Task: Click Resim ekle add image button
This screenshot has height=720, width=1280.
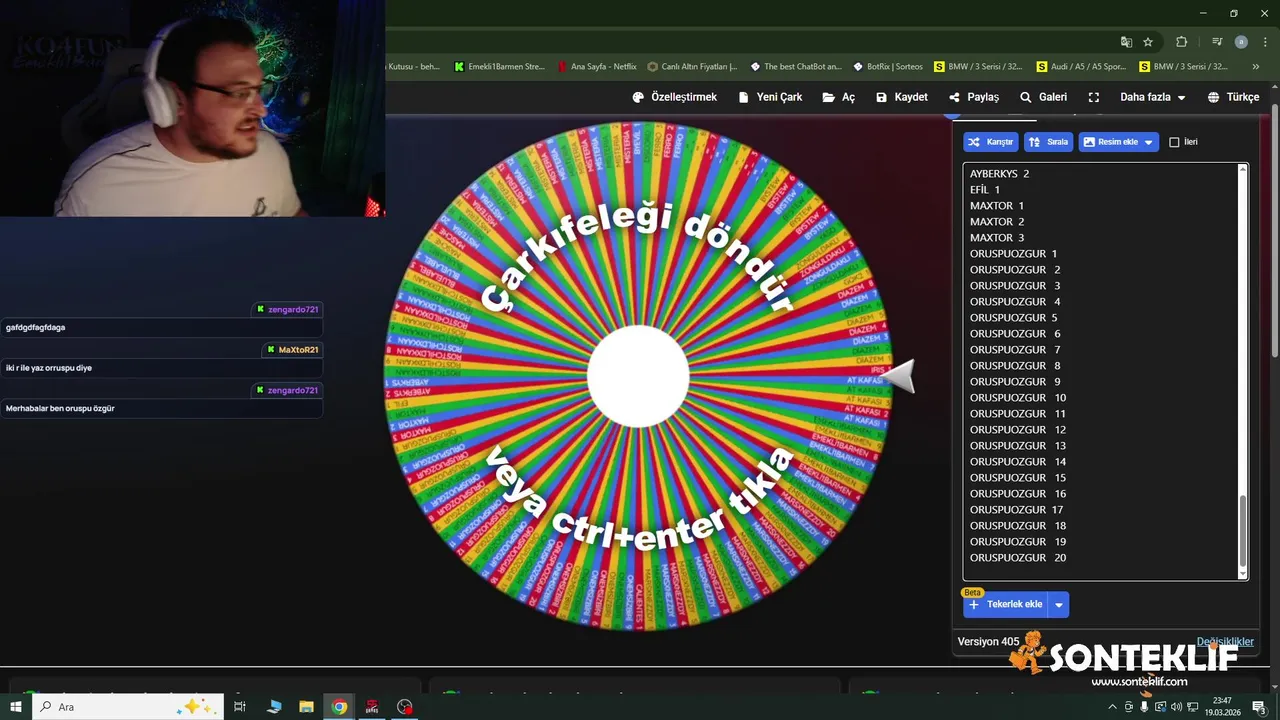Action: 1109,142
